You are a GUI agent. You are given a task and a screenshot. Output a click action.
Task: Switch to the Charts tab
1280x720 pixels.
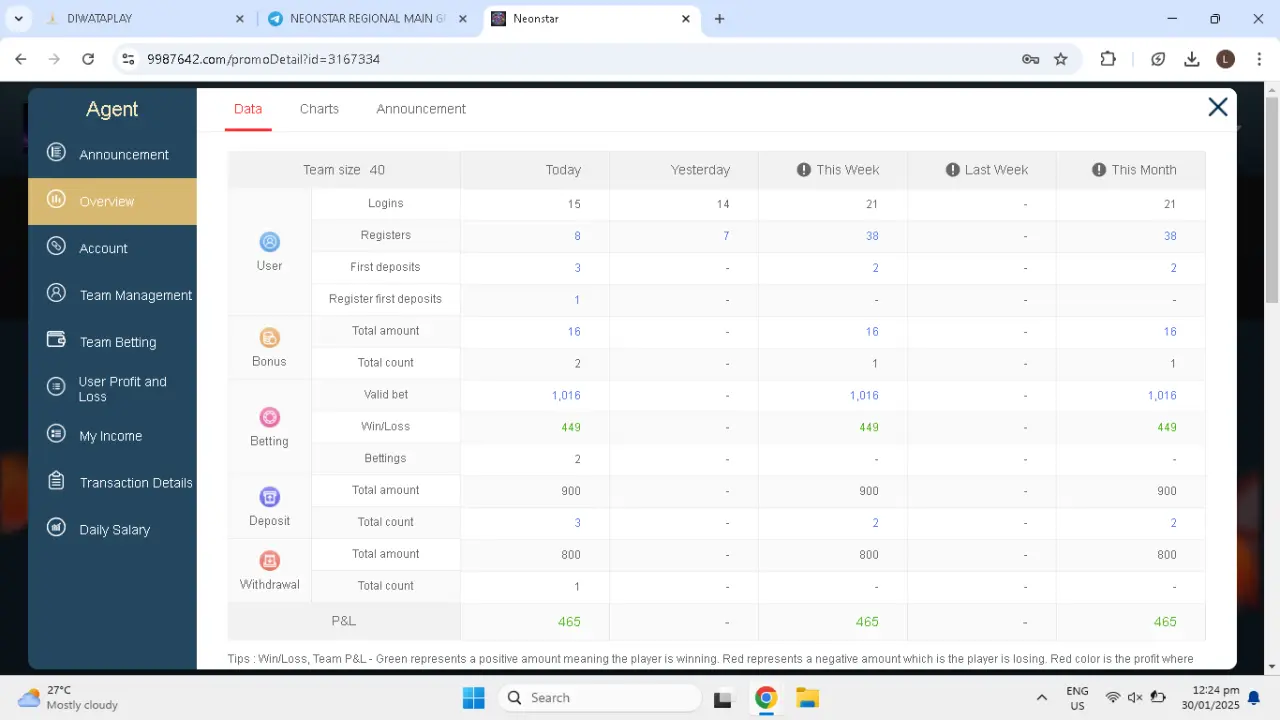(x=319, y=109)
